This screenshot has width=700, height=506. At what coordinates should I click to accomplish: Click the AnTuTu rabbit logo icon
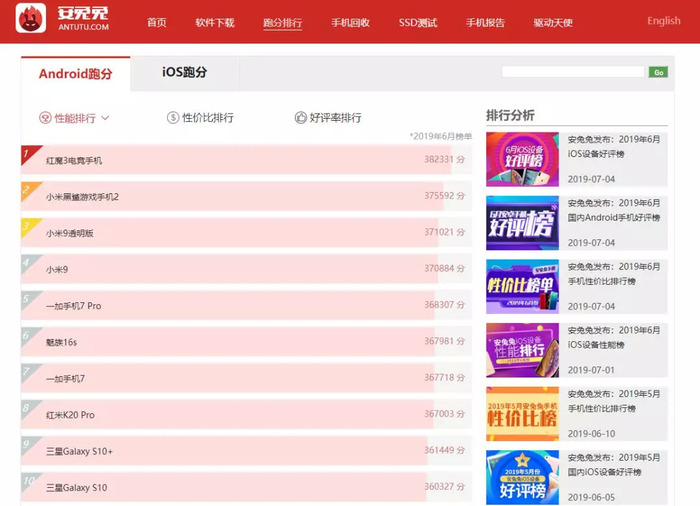[30, 18]
